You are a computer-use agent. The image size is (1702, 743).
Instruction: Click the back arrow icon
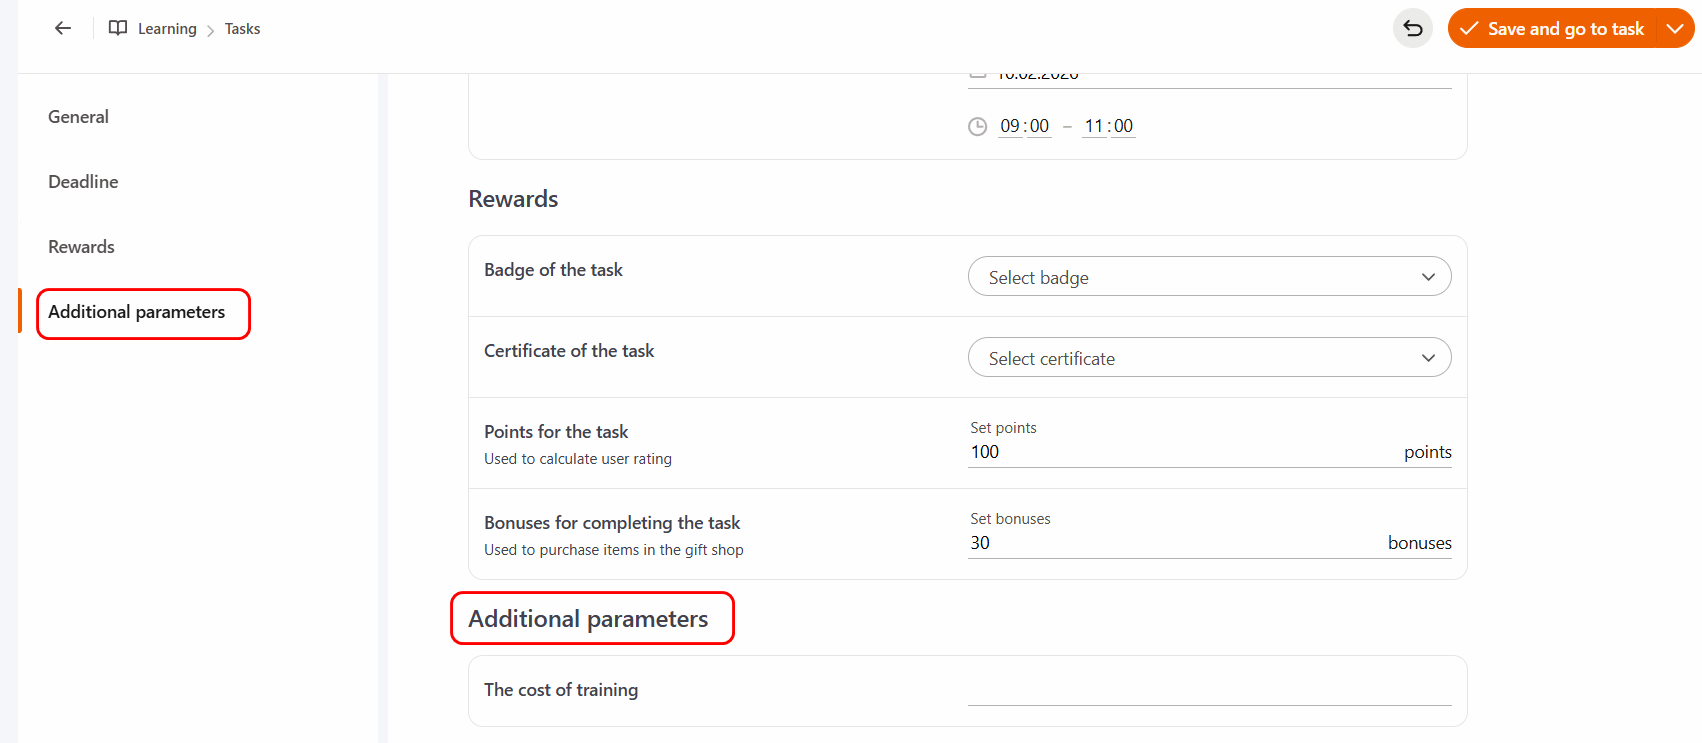63,29
